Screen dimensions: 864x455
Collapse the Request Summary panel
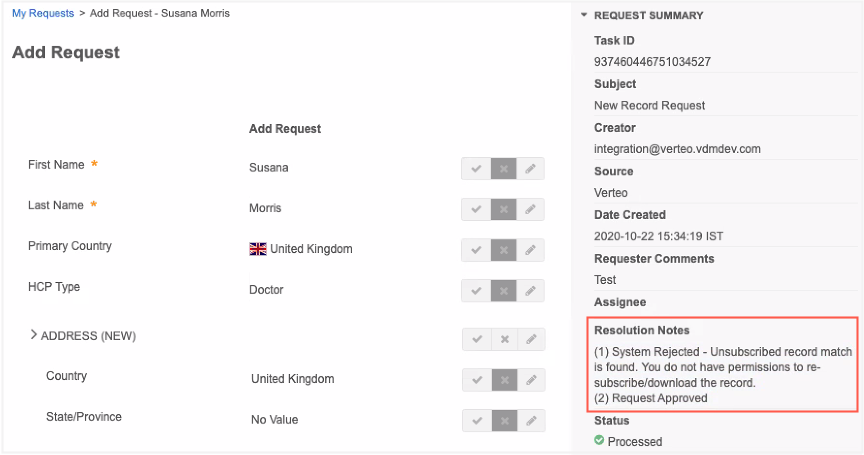pyautogui.click(x=584, y=16)
